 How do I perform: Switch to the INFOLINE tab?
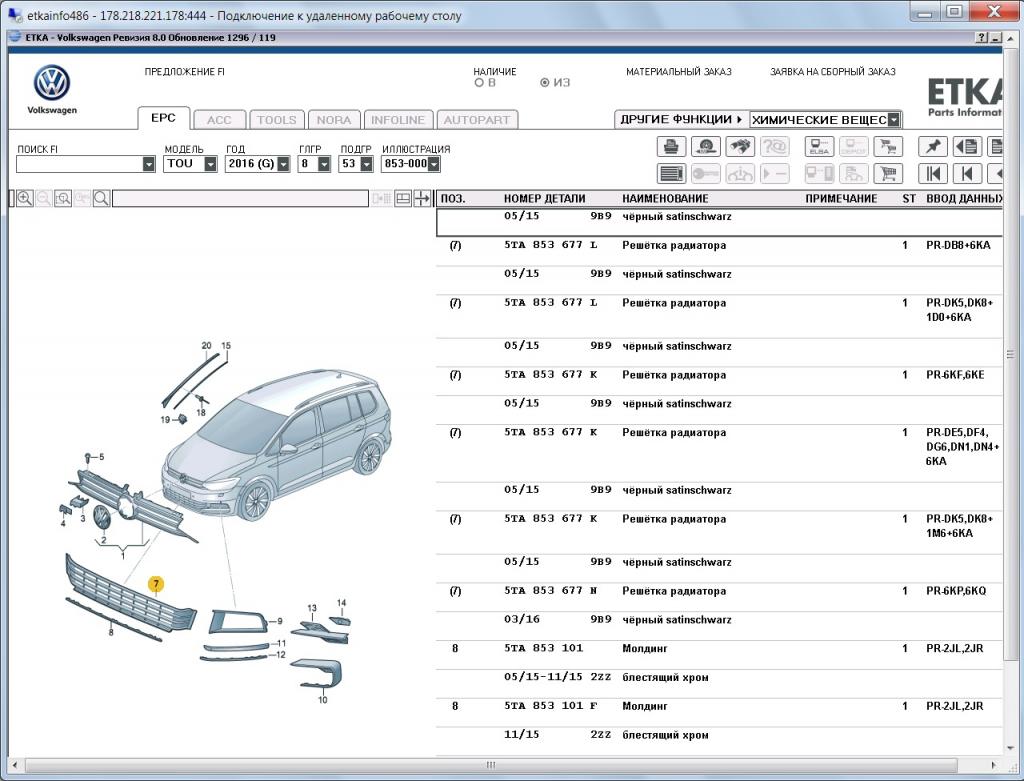coord(398,120)
